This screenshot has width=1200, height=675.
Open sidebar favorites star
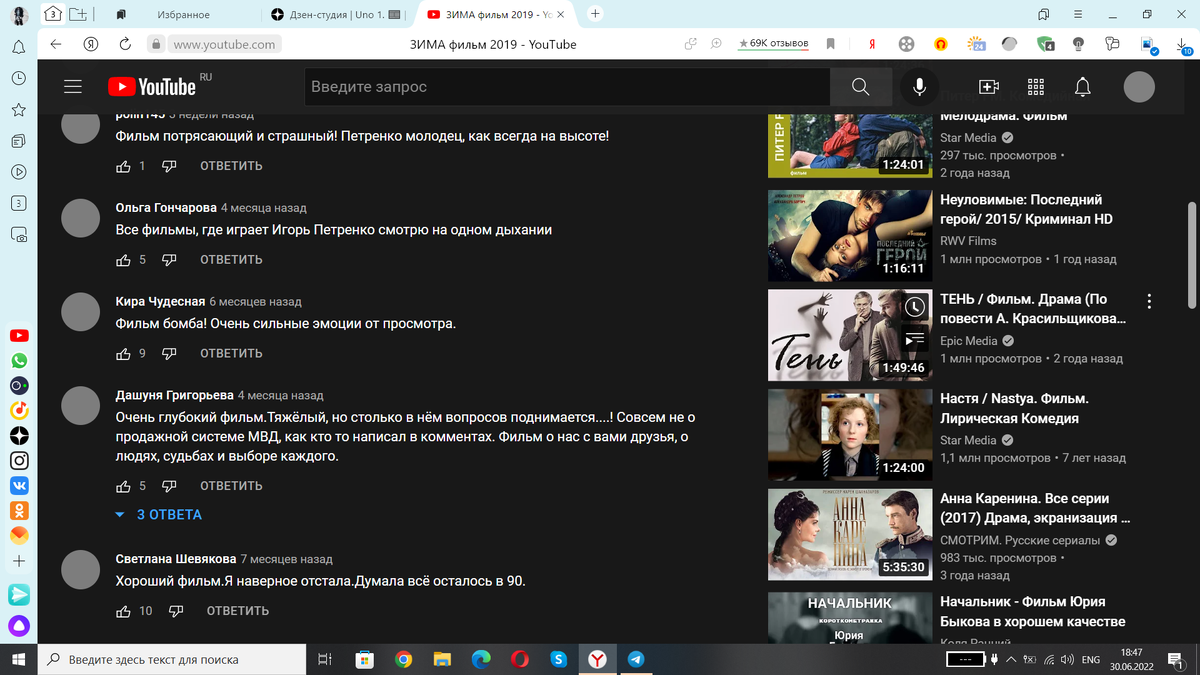(x=19, y=110)
